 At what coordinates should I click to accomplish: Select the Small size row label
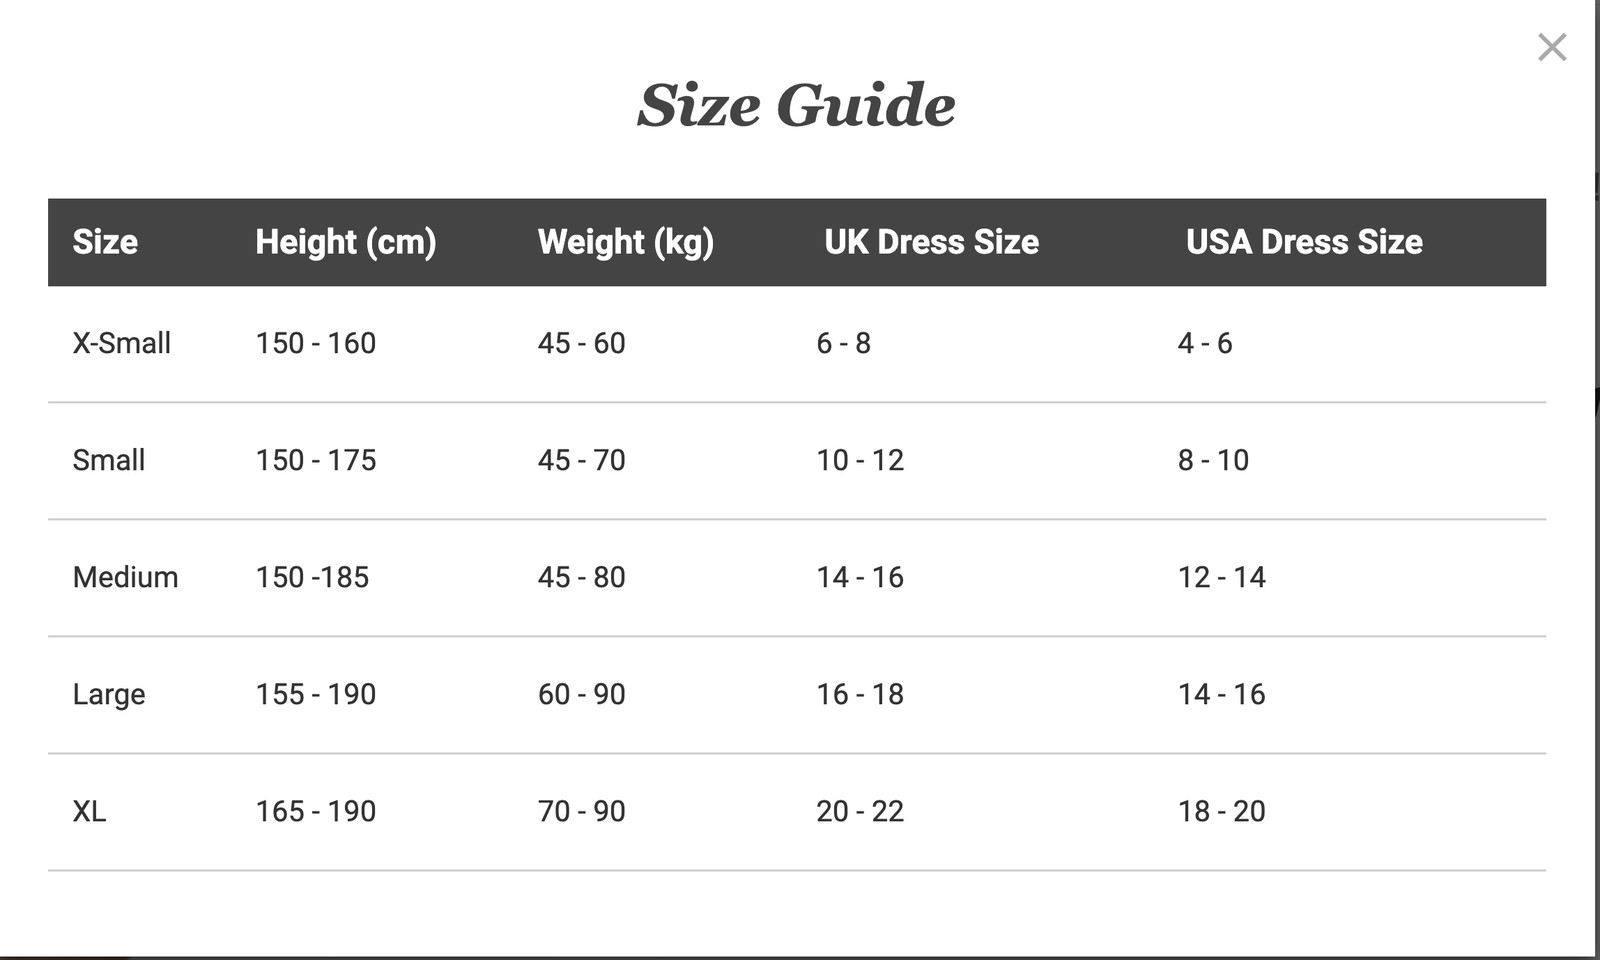[108, 460]
